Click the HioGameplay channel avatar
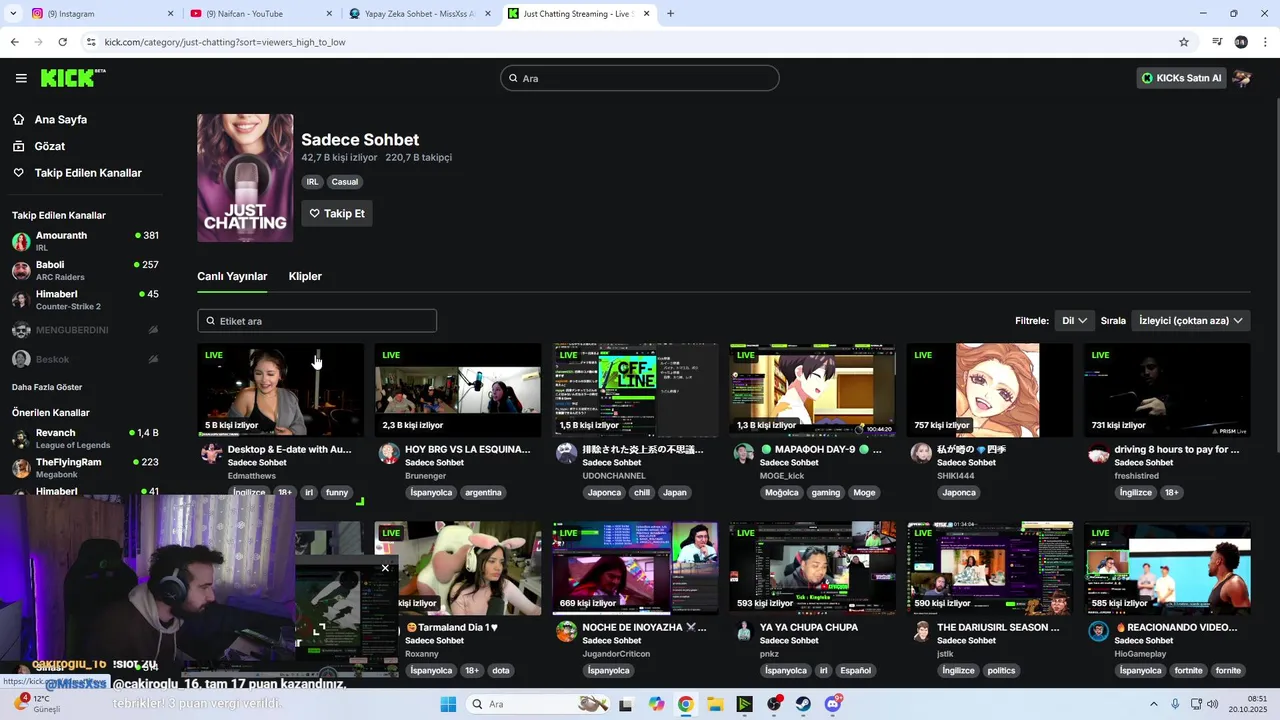Viewport: 1280px width, 720px height. [x=1098, y=631]
